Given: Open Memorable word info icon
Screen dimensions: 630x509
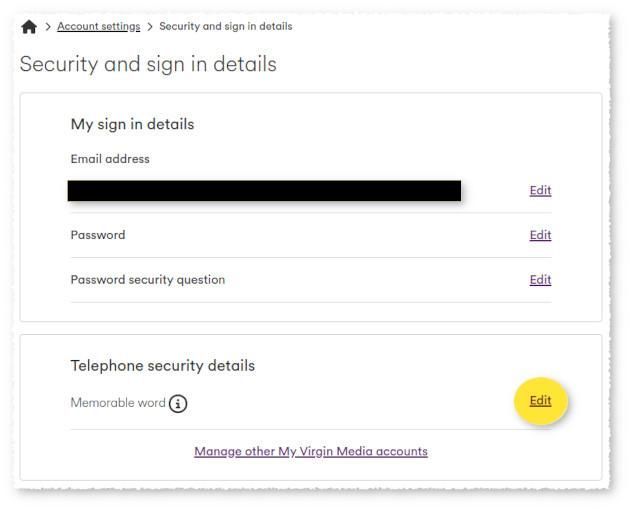Looking at the screenshot, I should point(178,403).
